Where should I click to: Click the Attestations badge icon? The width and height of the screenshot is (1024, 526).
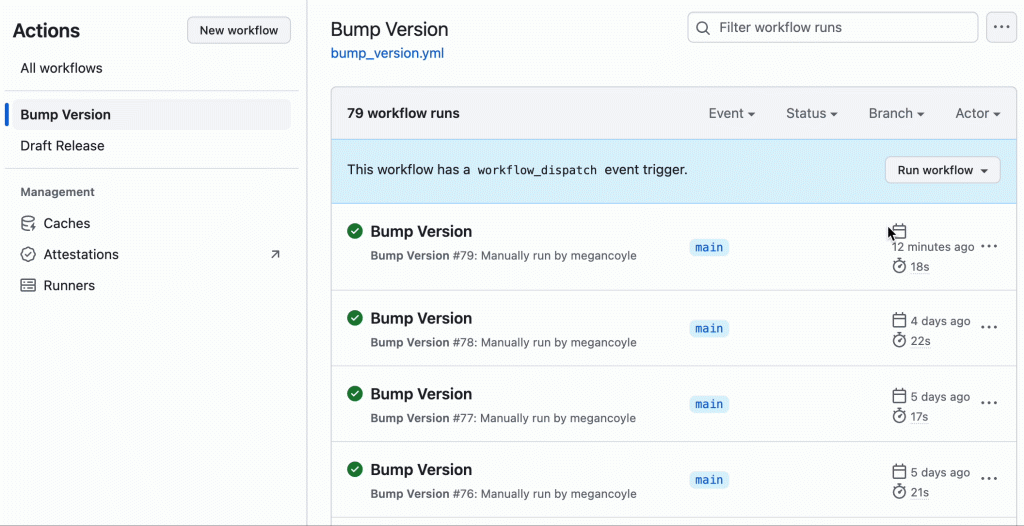28,255
